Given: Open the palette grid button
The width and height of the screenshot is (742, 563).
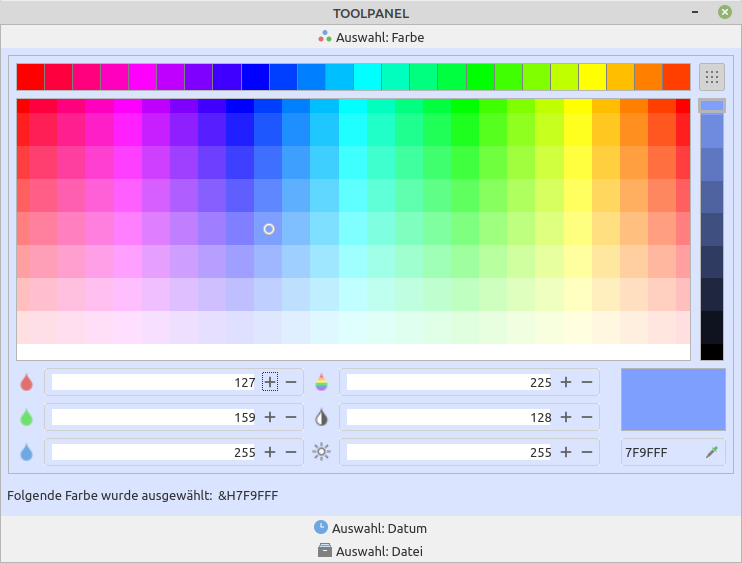Looking at the screenshot, I should click(712, 77).
